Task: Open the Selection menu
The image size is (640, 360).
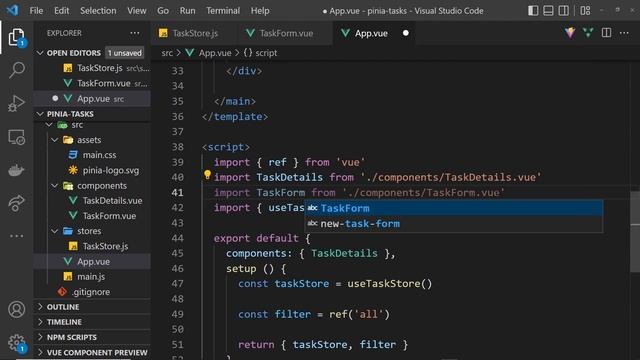Action: click(x=98, y=11)
